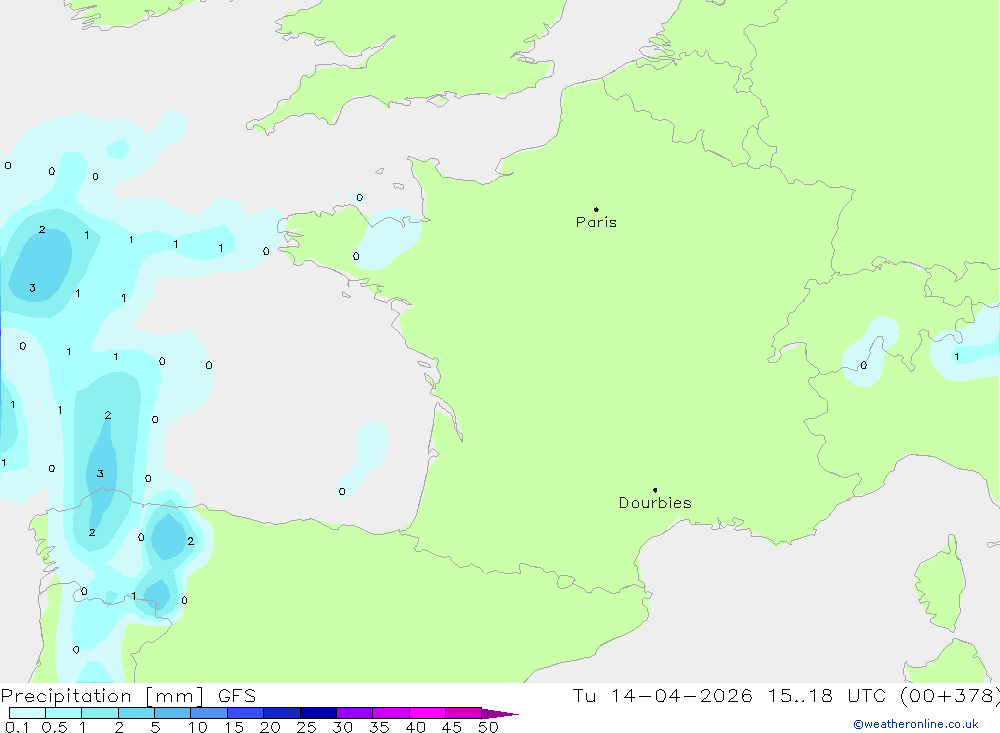Screen dimensions: 1000x733
Task: Click the Paris location dot marker
Action: 596,209
